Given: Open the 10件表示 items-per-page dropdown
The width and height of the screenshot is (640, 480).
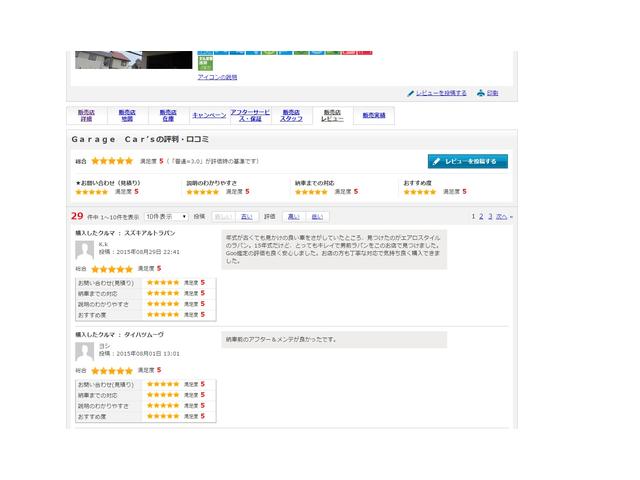Looking at the screenshot, I should click(166, 216).
